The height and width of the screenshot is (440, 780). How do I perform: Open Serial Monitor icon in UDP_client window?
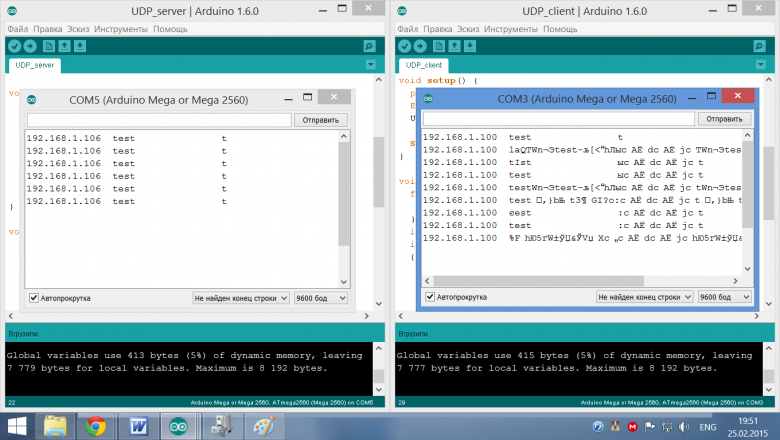(759, 46)
